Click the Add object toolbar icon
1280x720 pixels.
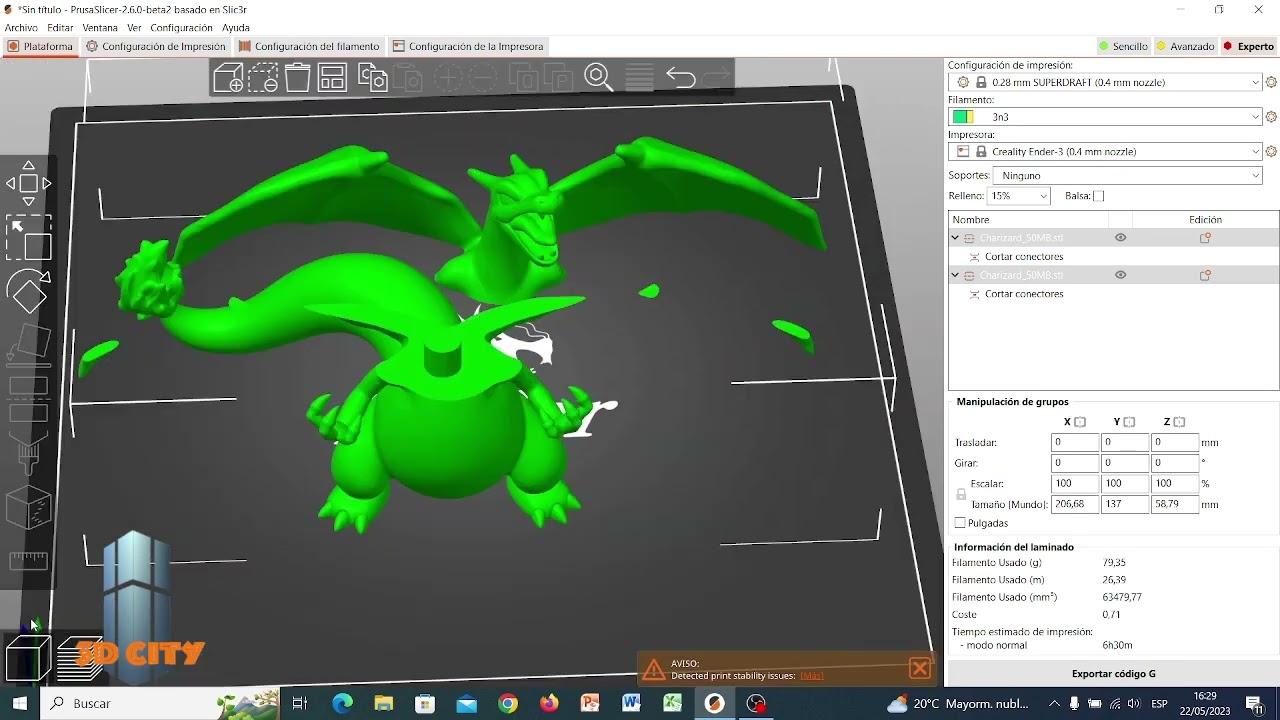click(x=228, y=77)
